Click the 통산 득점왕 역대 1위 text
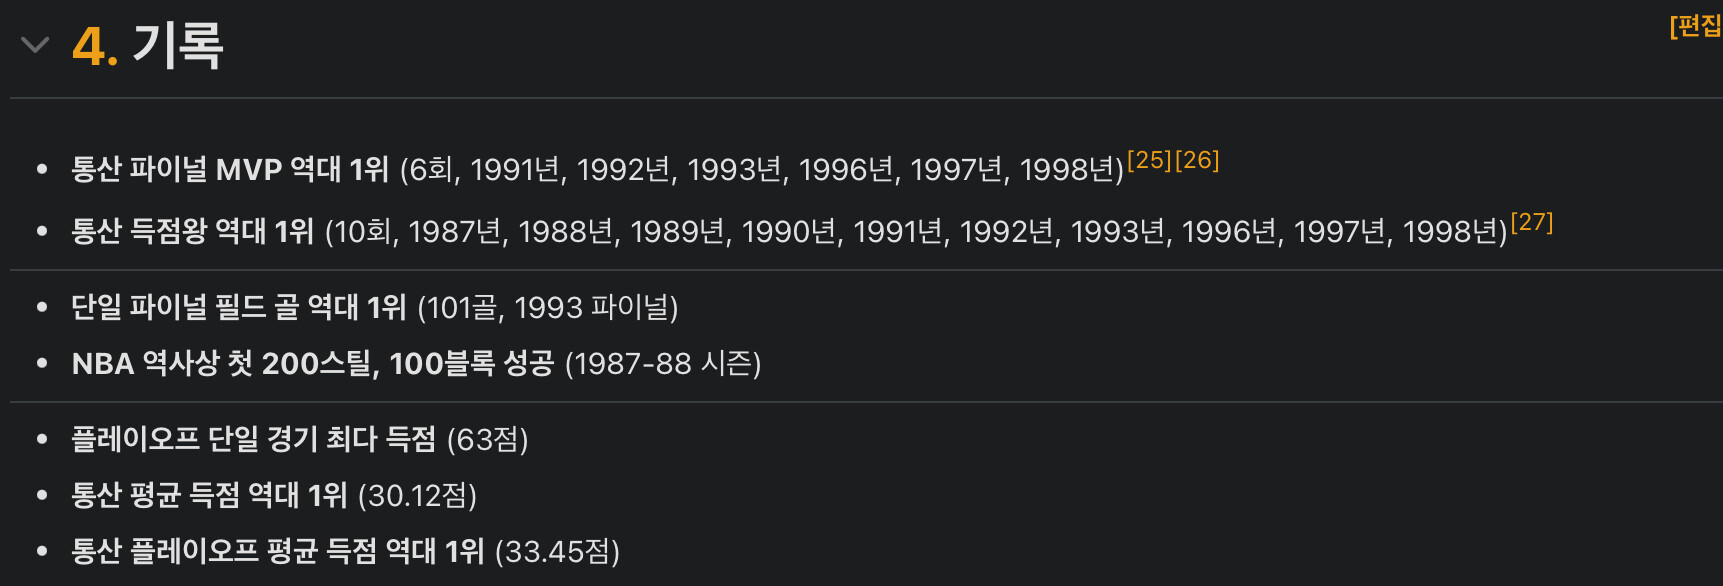 pos(192,231)
